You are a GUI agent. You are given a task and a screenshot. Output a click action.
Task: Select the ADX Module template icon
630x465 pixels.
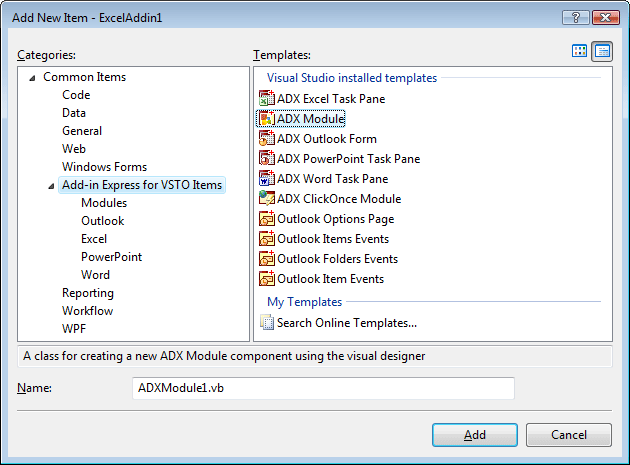267,119
